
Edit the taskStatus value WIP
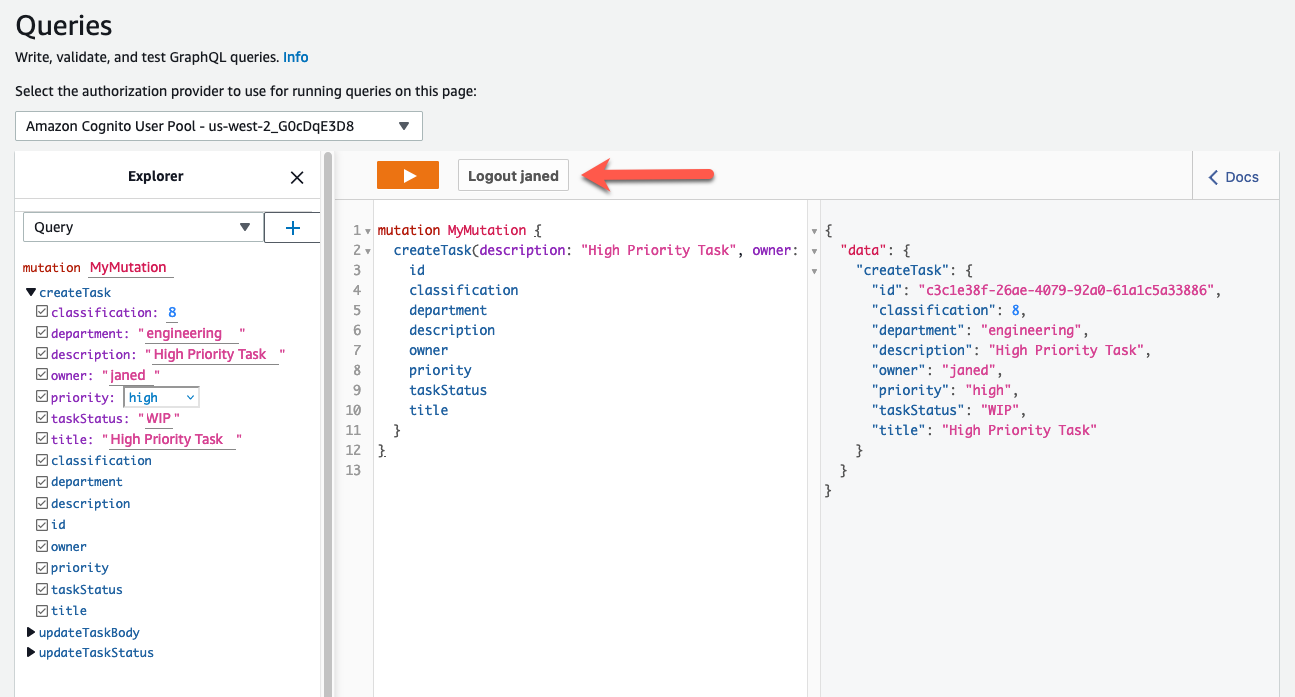pyautogui.click(x=158, y=418)
